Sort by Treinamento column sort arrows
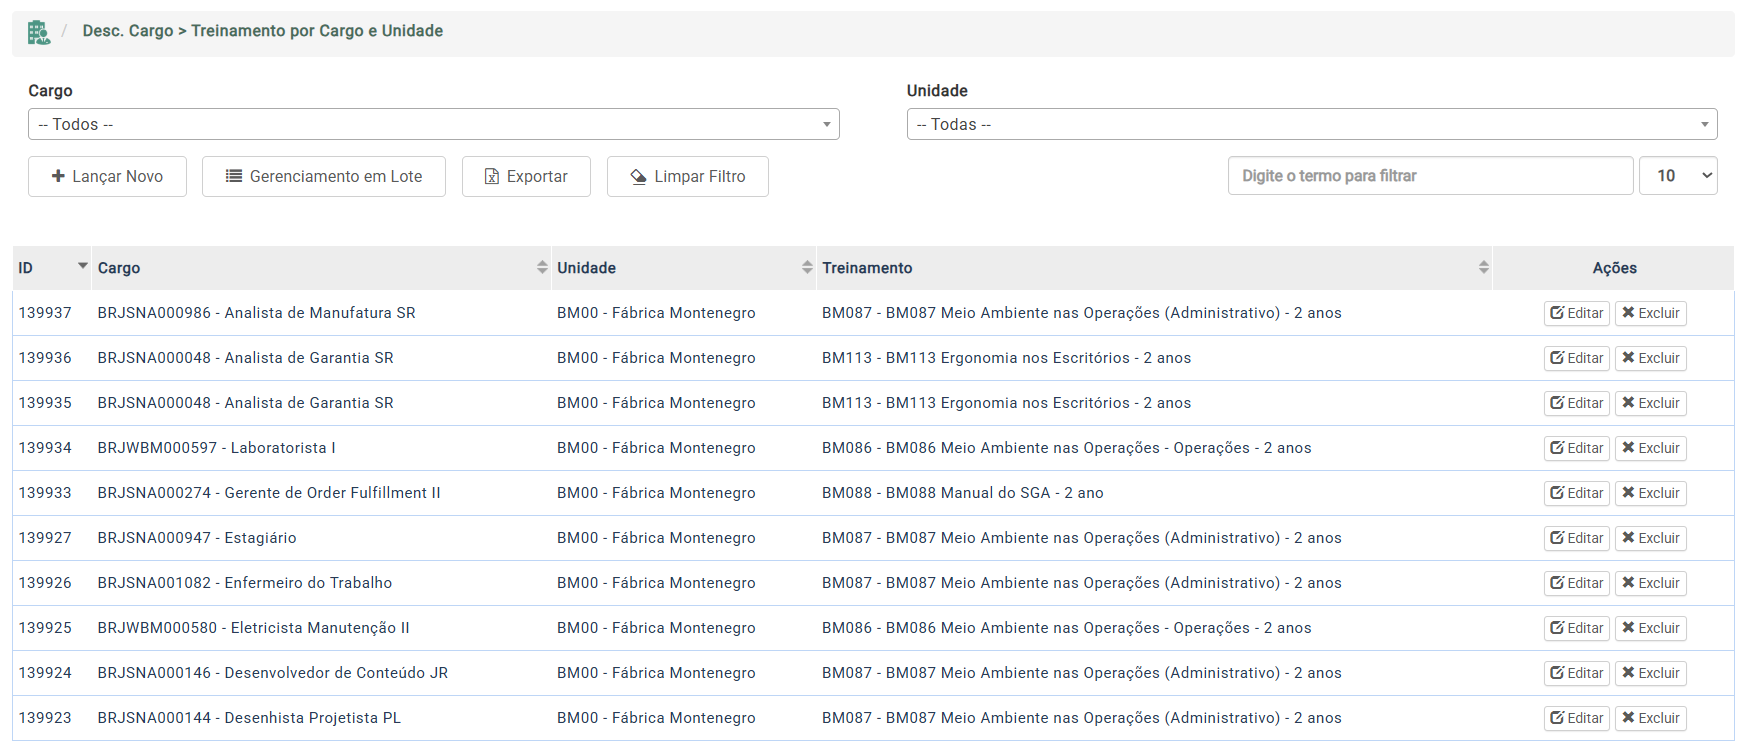This screenshot has width=1742, height=749. tap(1483, 267)
